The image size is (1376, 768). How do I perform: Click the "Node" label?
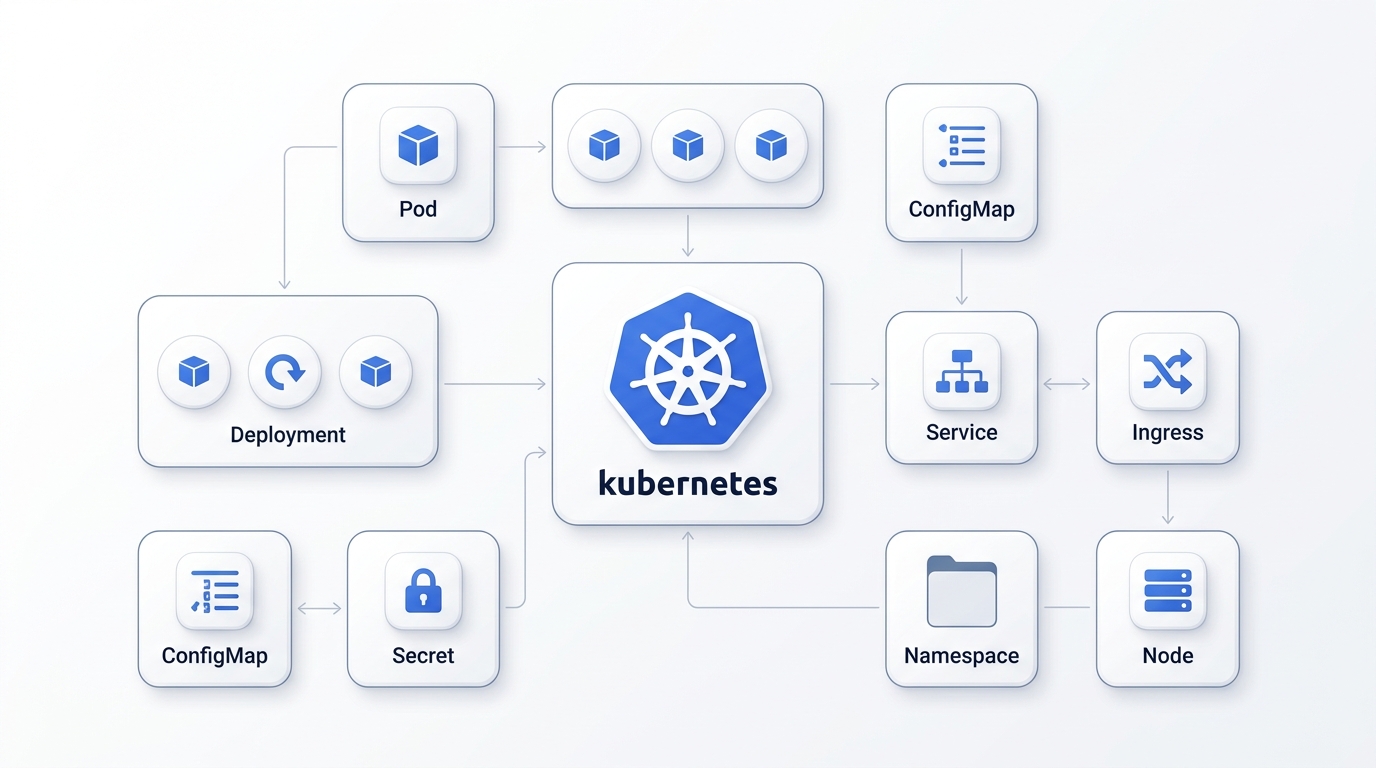1167,656
